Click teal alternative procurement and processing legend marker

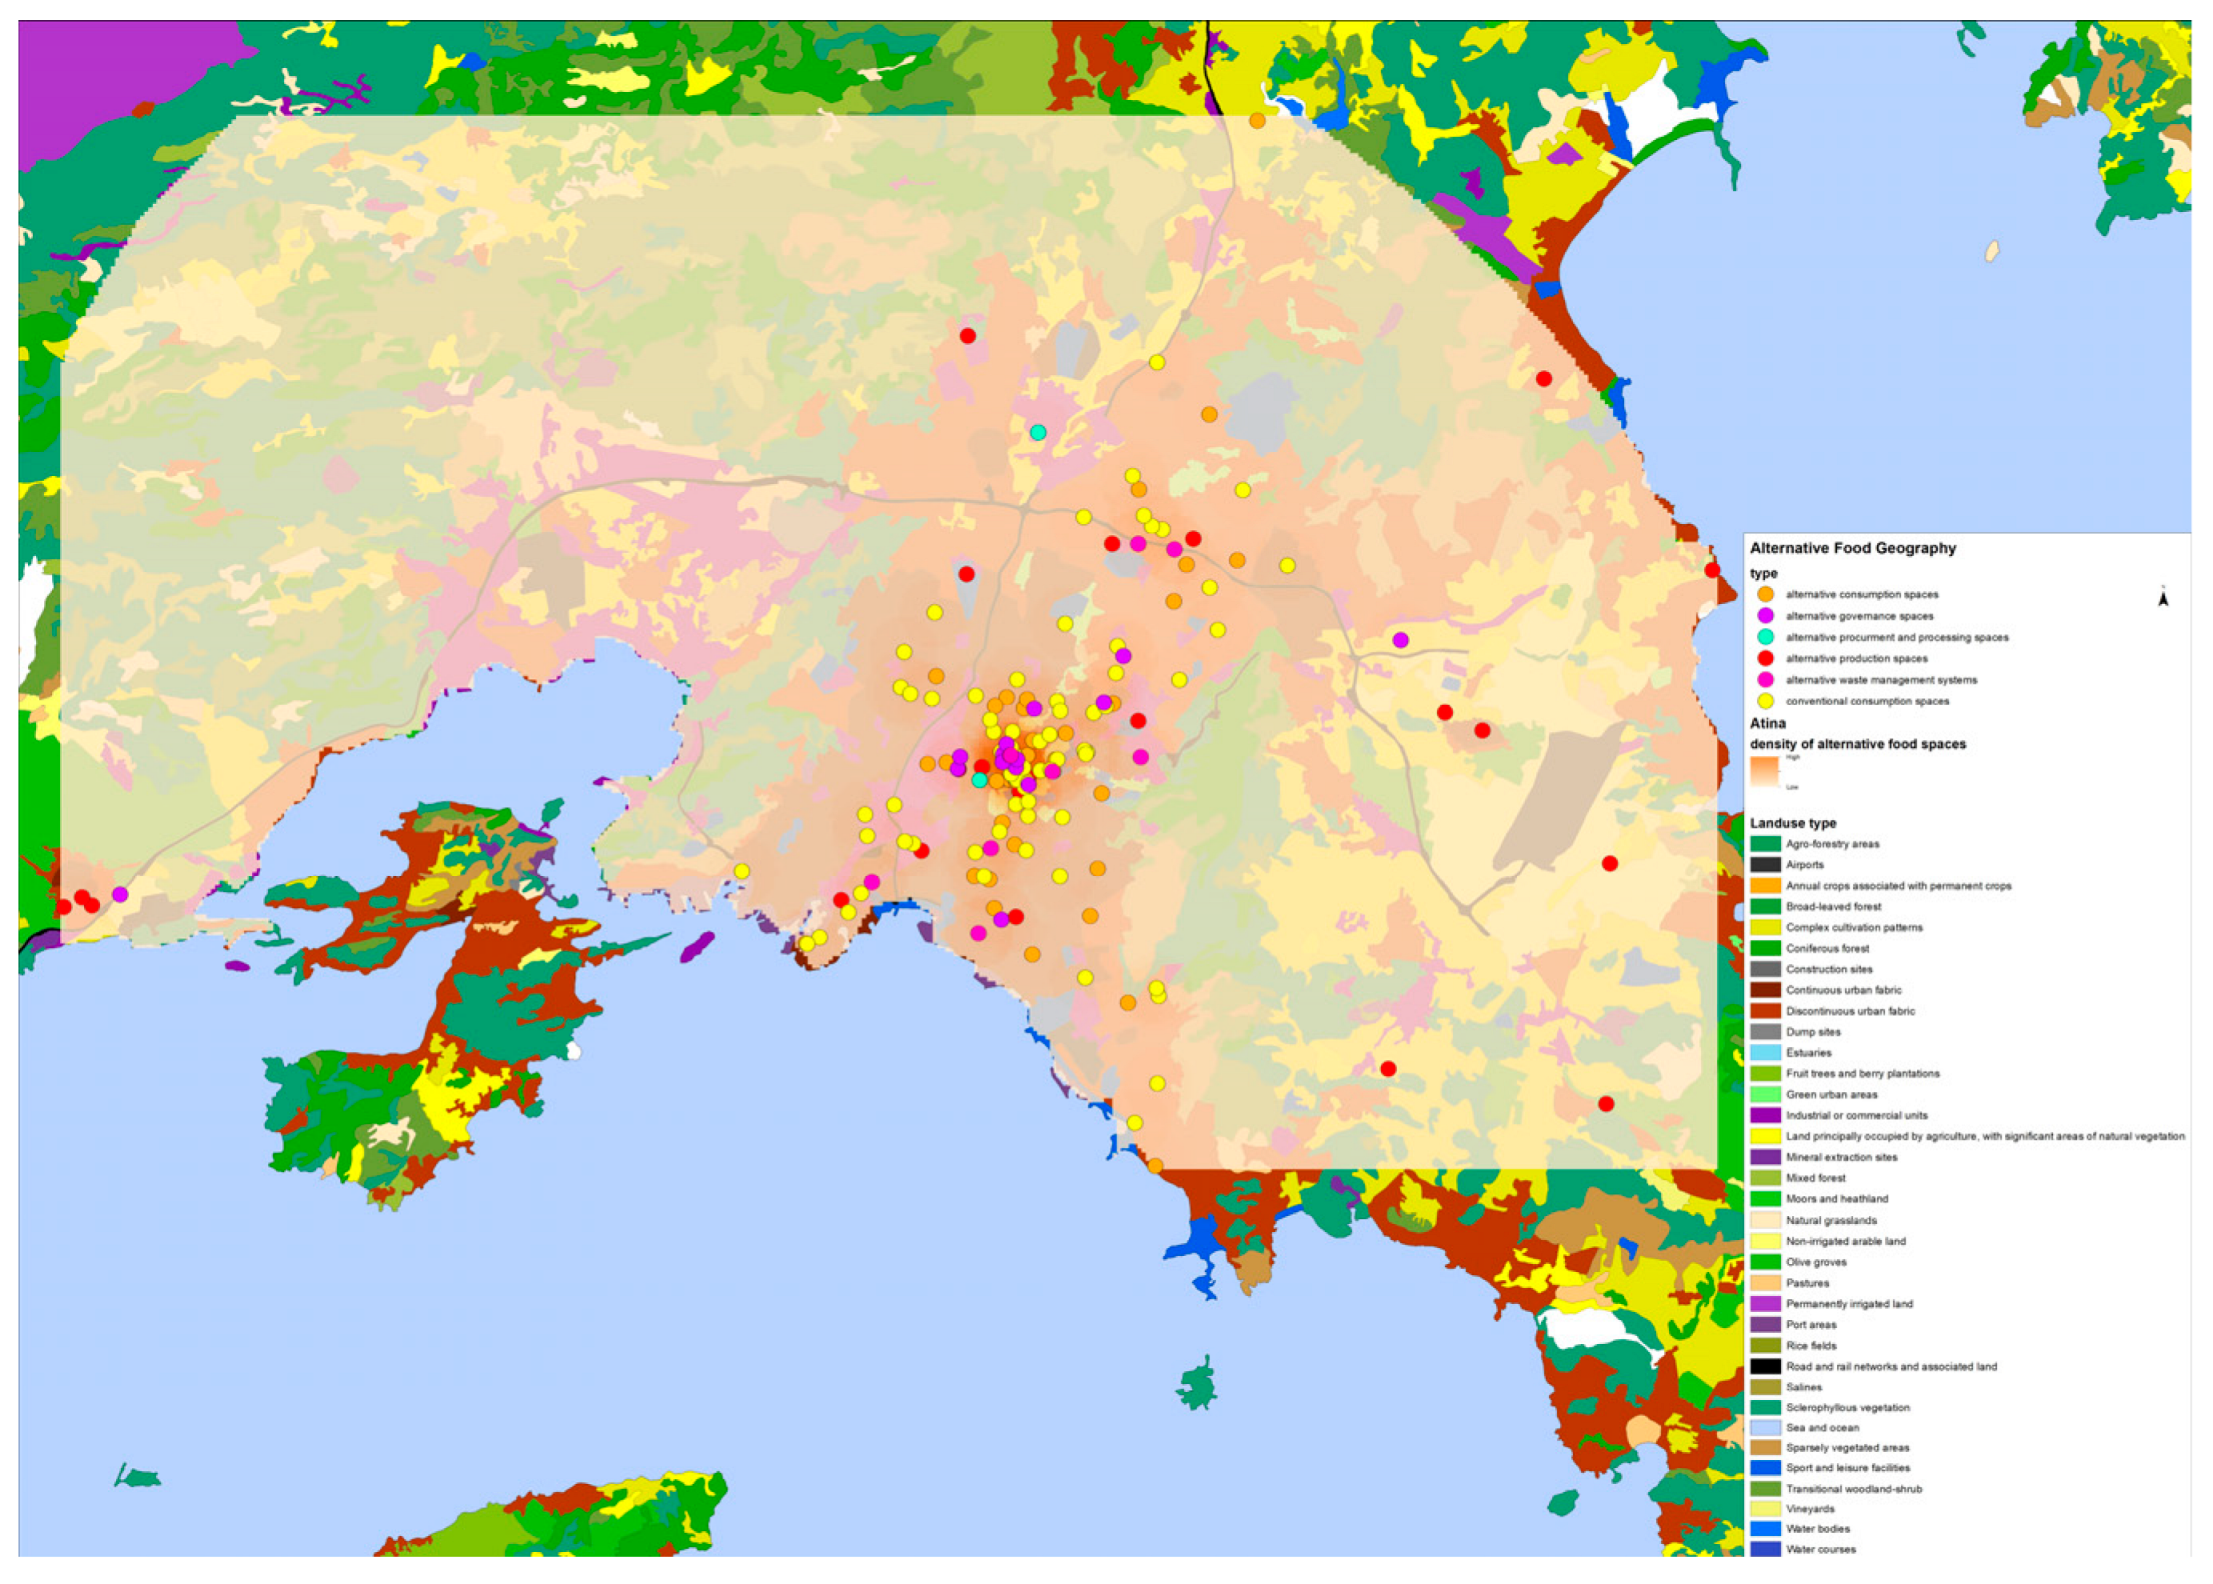click(x=1765, y=637)
